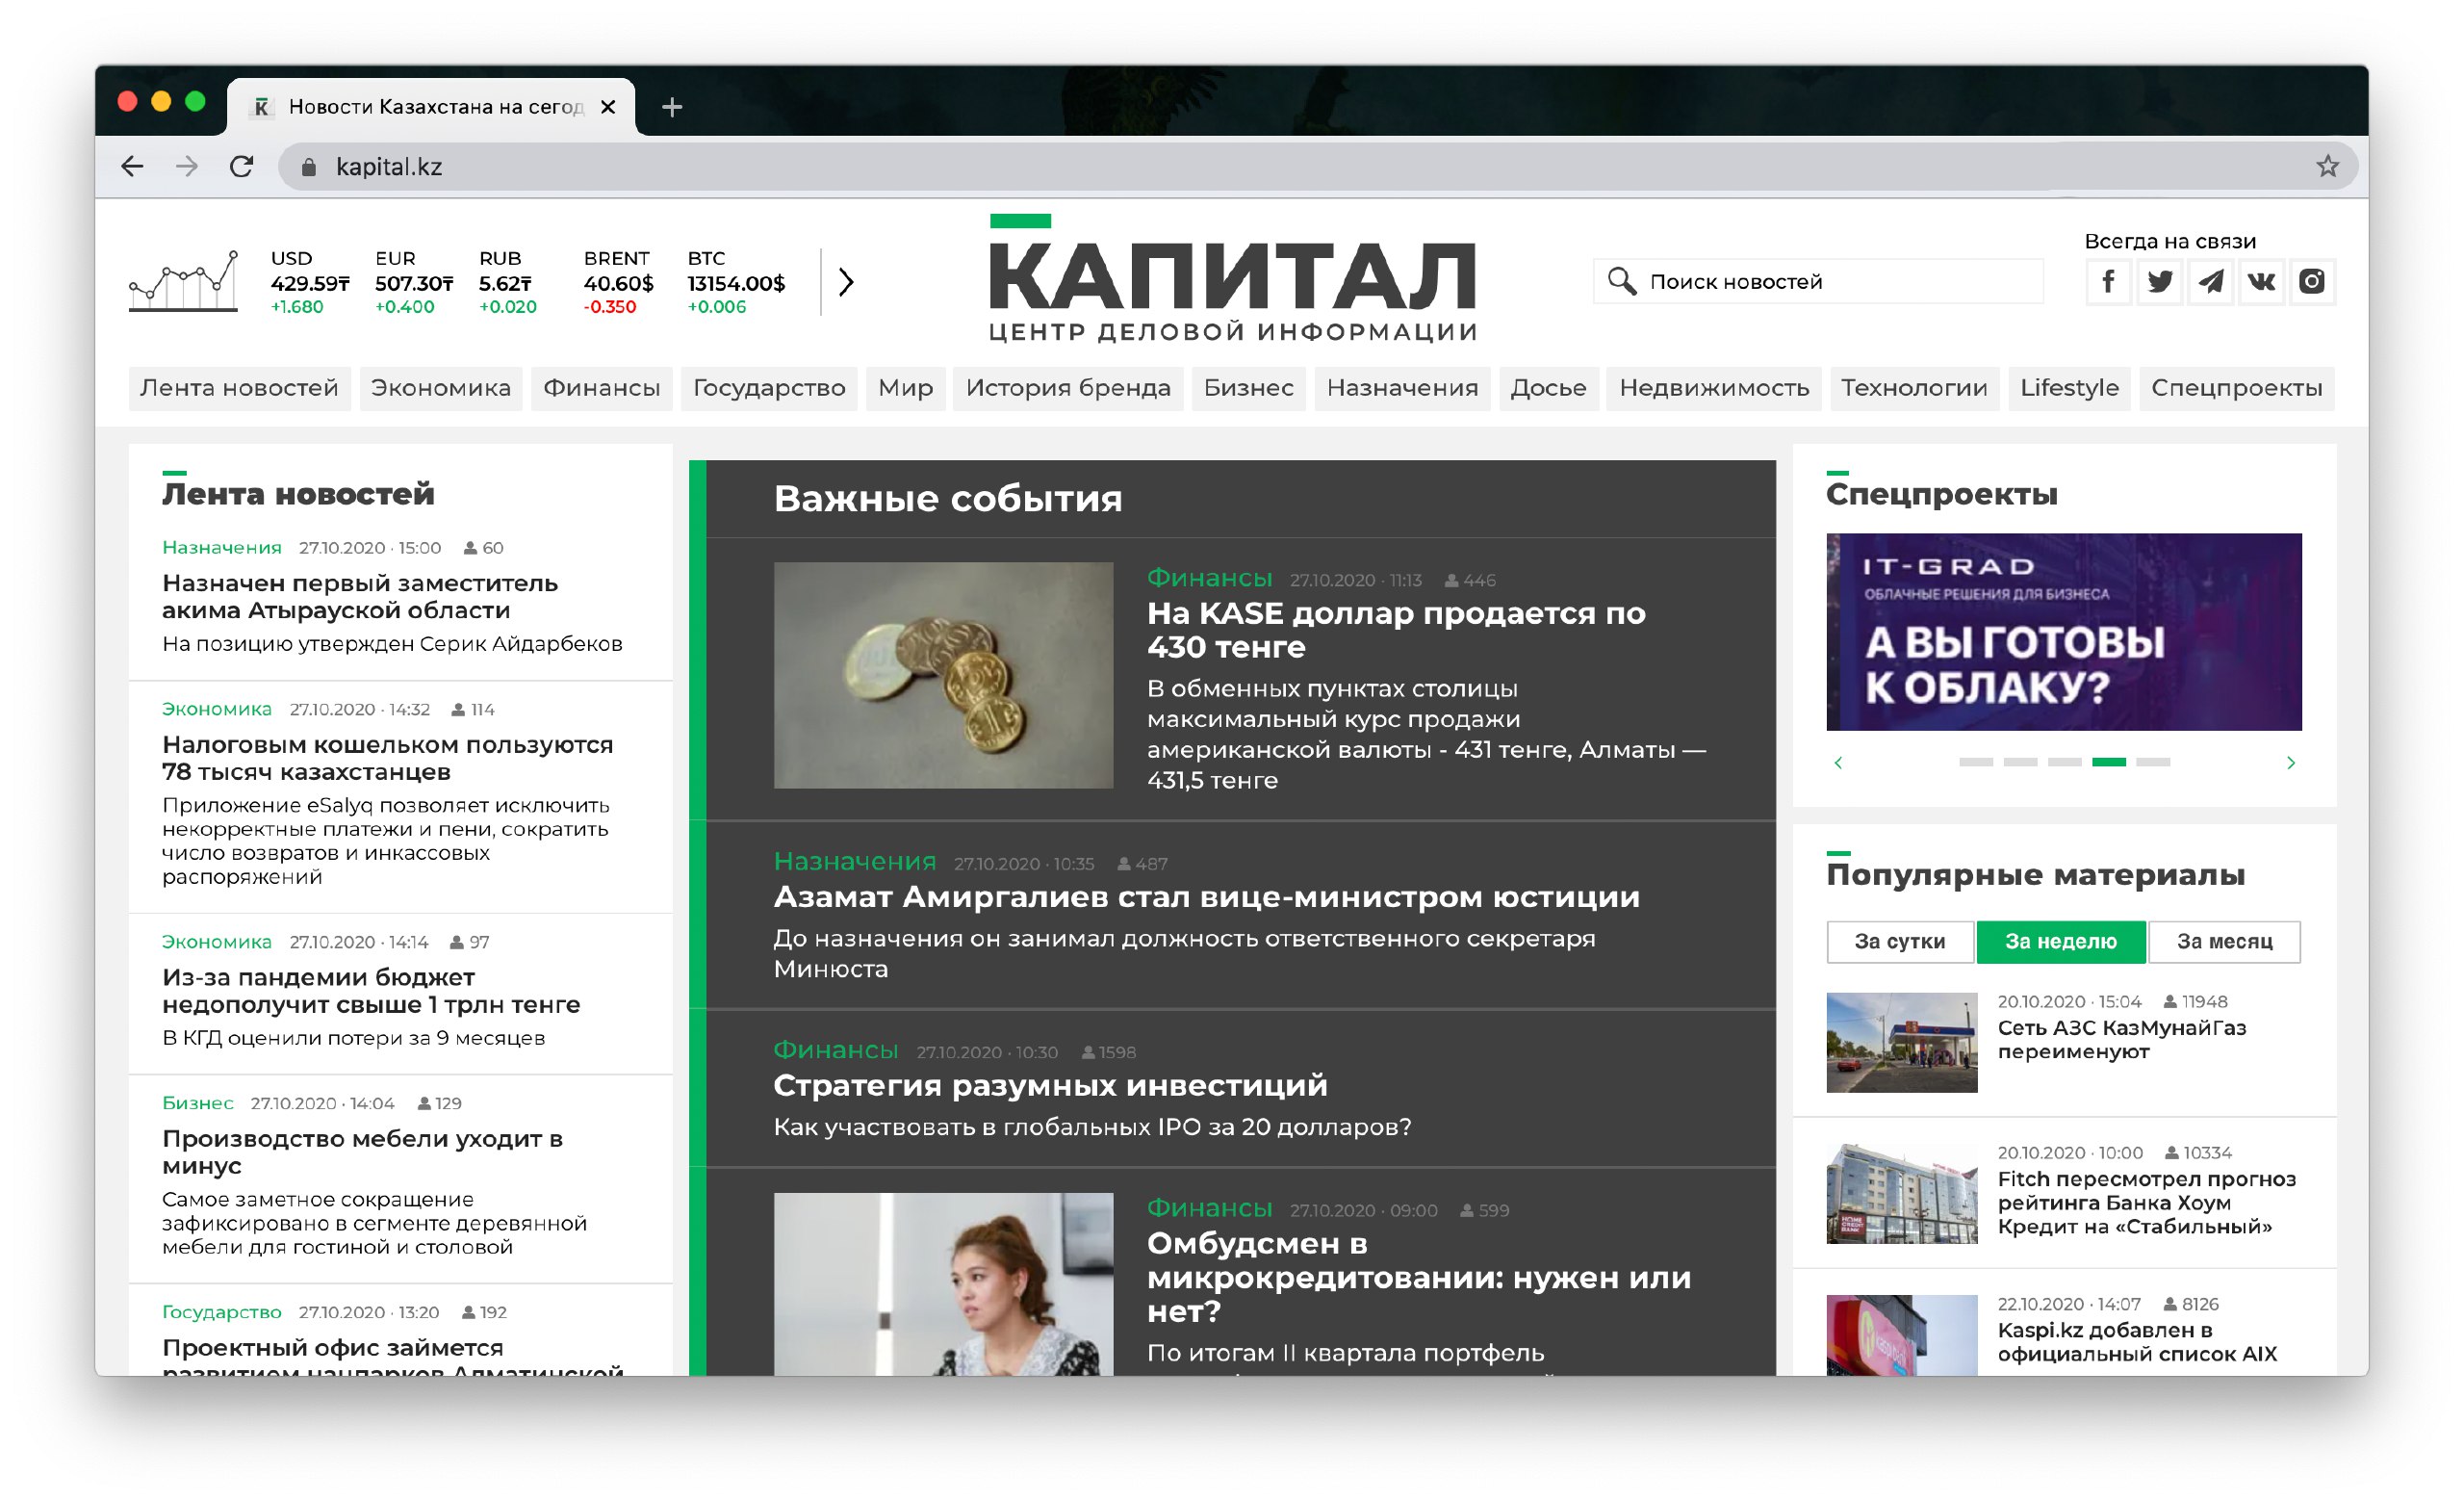Open the Facebook social icon
Image resolution: width=2464 pixels, height=1502 pixels.
2108,282
